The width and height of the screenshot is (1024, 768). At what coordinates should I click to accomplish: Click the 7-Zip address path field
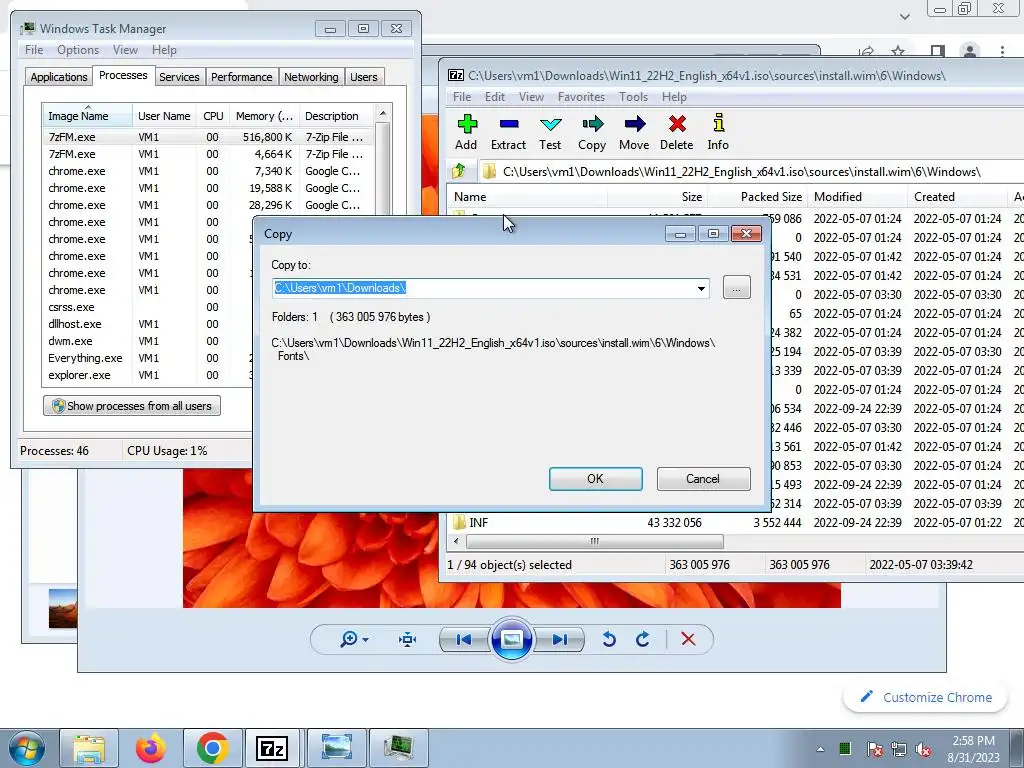751,172
